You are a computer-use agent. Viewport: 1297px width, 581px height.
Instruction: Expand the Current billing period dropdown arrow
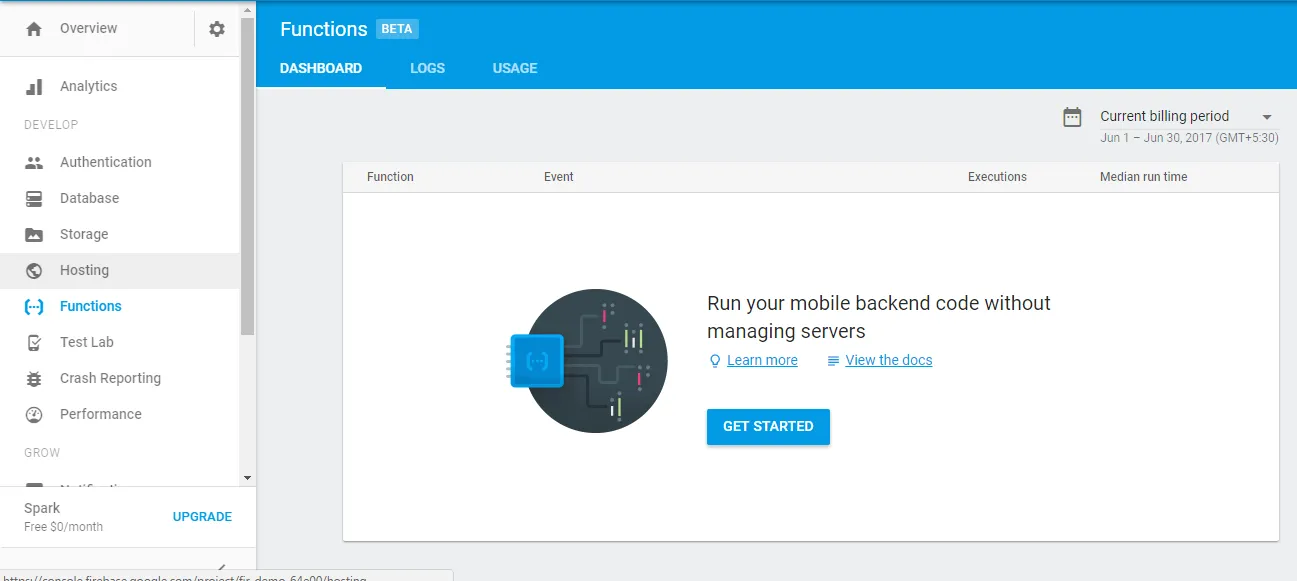[1267, 117]
